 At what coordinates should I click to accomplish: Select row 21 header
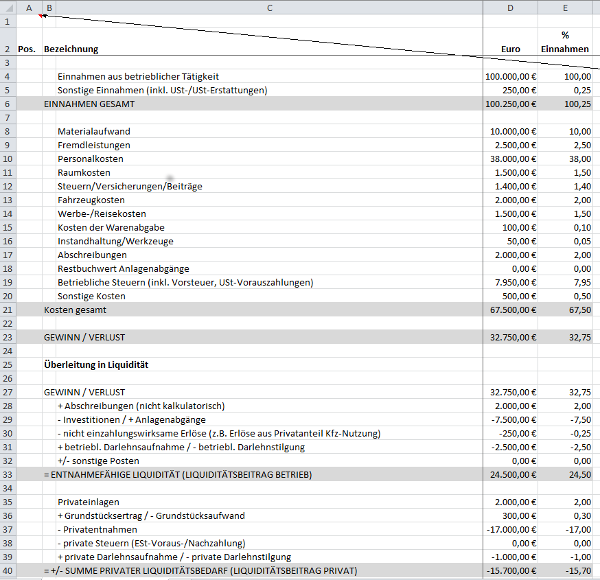pos(7,311)
